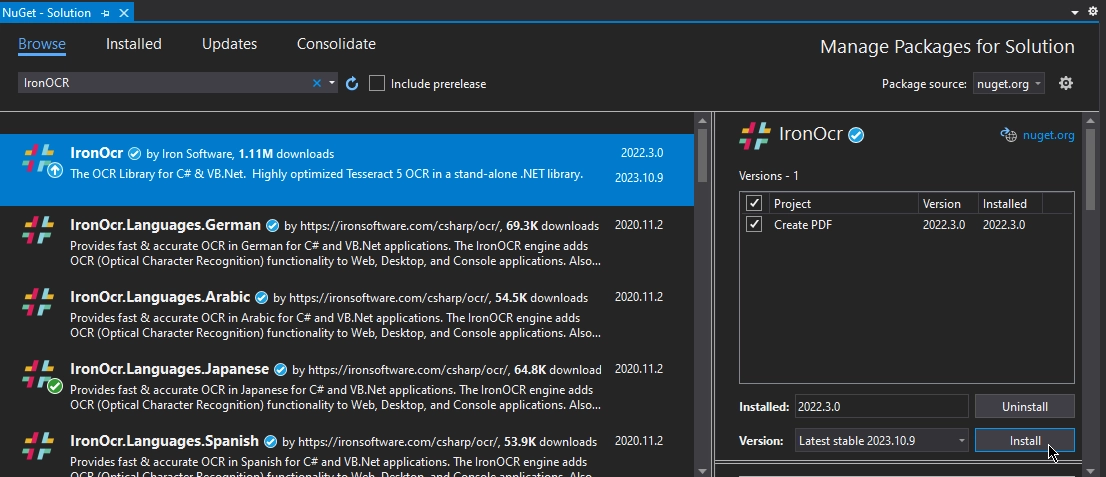Click the IronOcr.Languages.Japanese package icon
Image resolution: width=1106 pixels, height=477 pixels.
pyautogui.click(x=39, y=375)
